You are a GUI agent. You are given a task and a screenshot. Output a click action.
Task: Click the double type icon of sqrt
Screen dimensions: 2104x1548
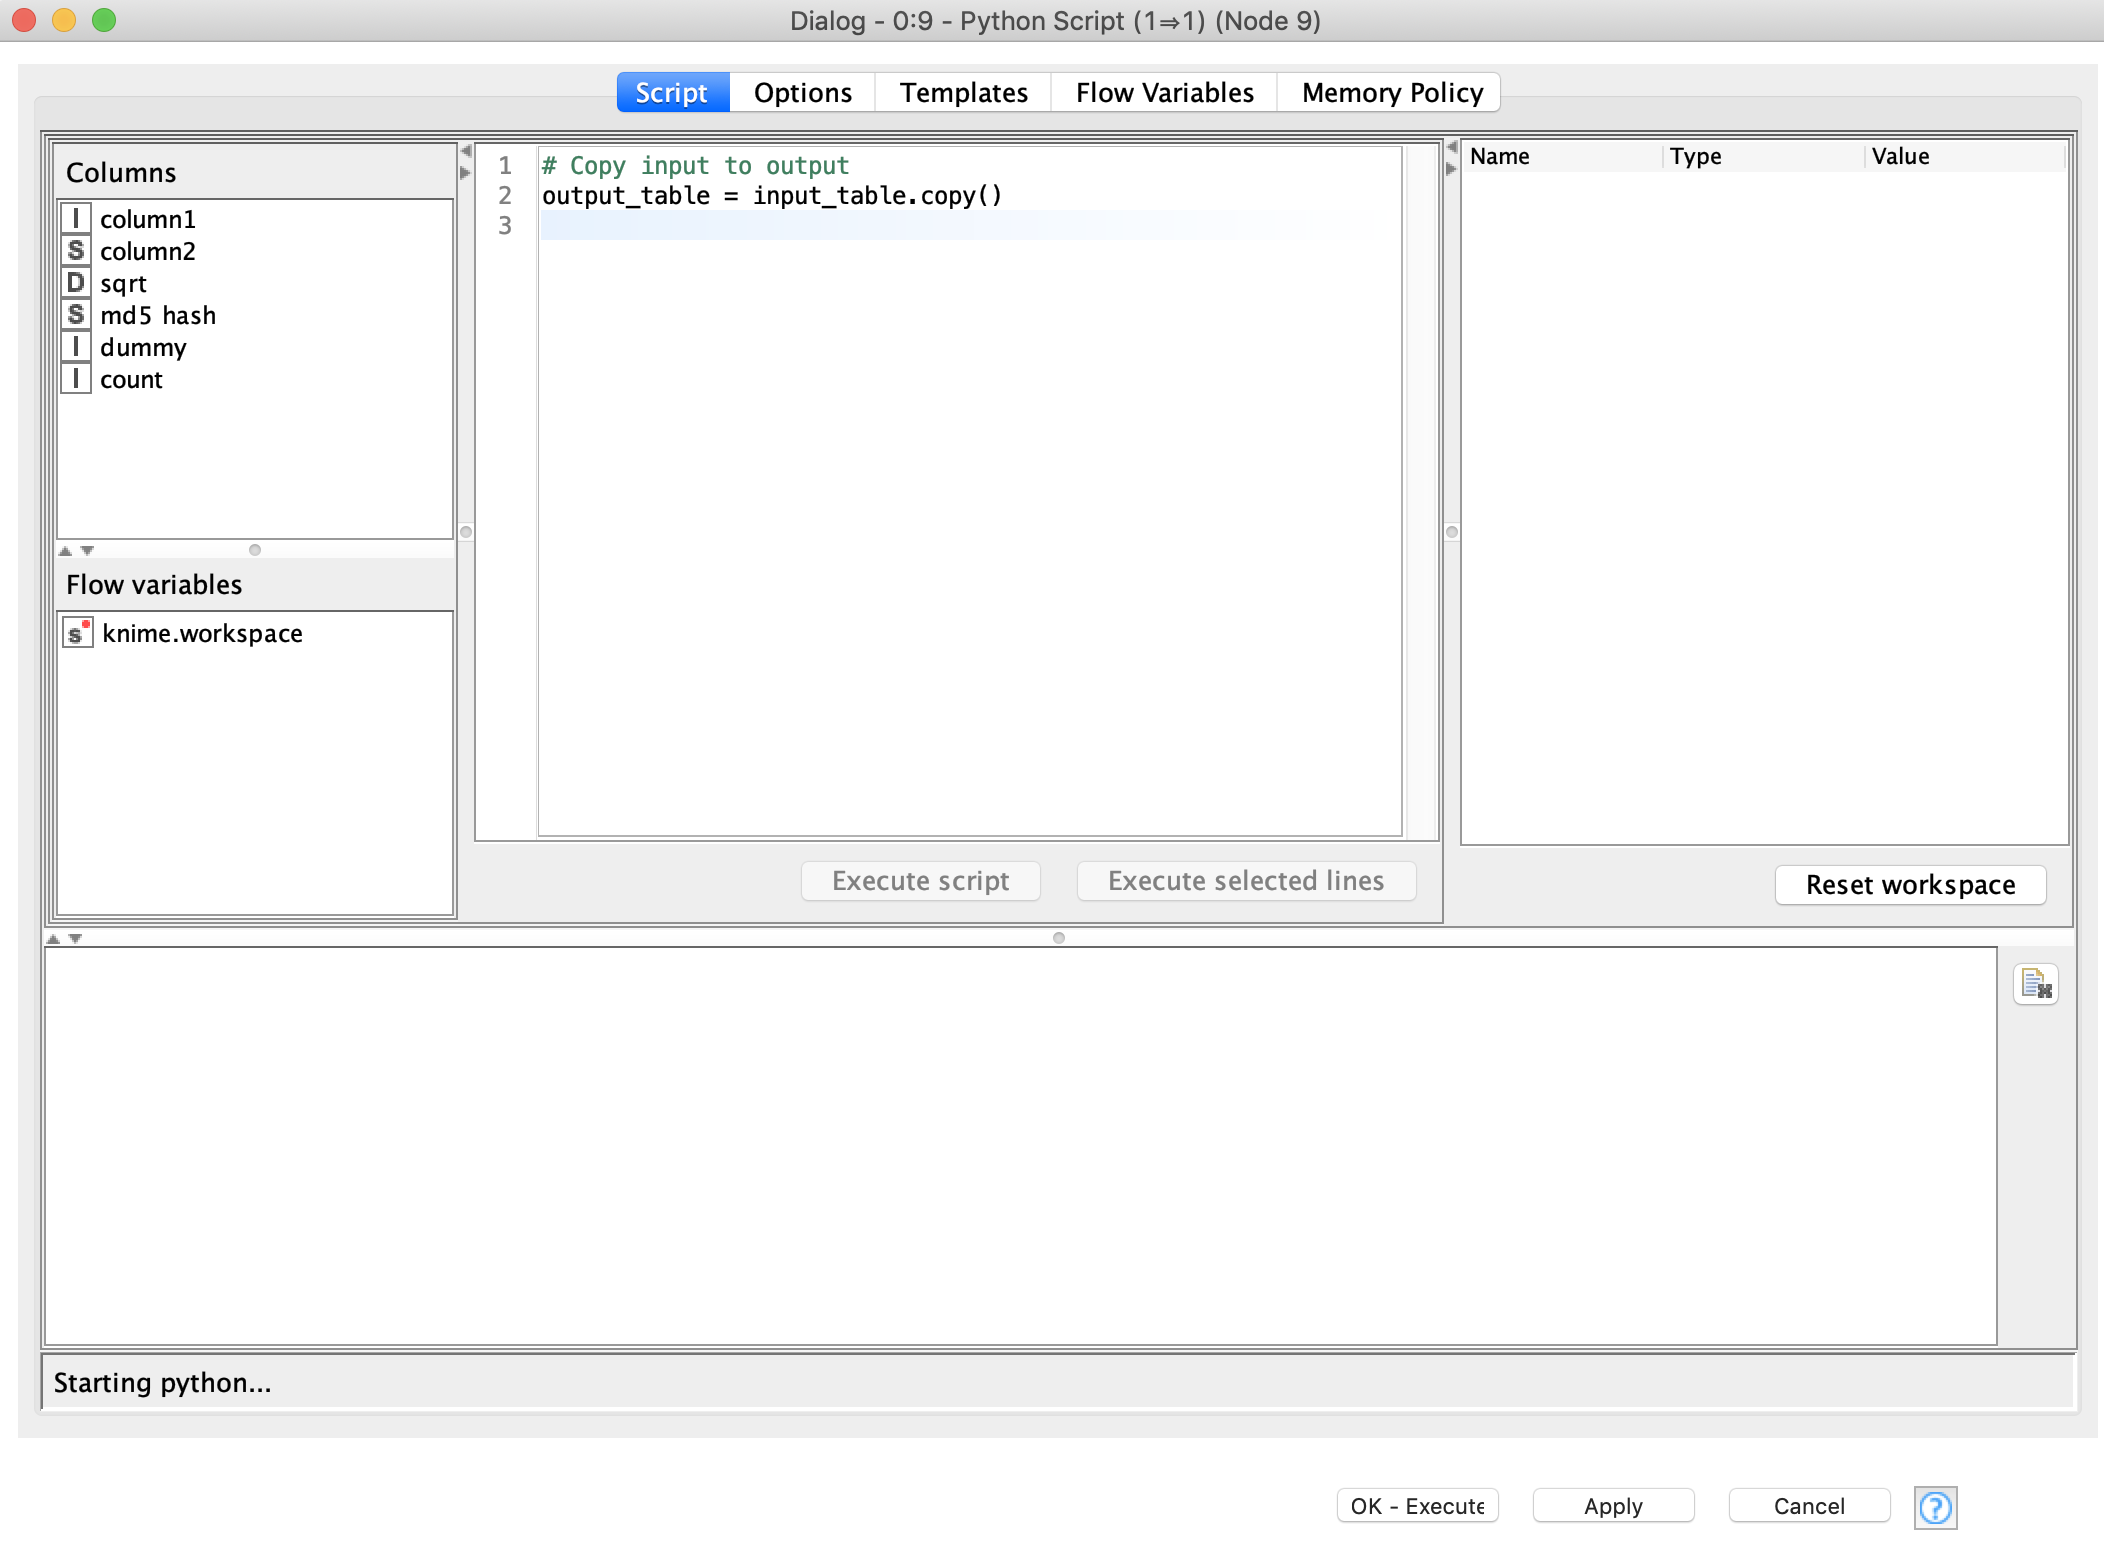click(x=76, y=283)
